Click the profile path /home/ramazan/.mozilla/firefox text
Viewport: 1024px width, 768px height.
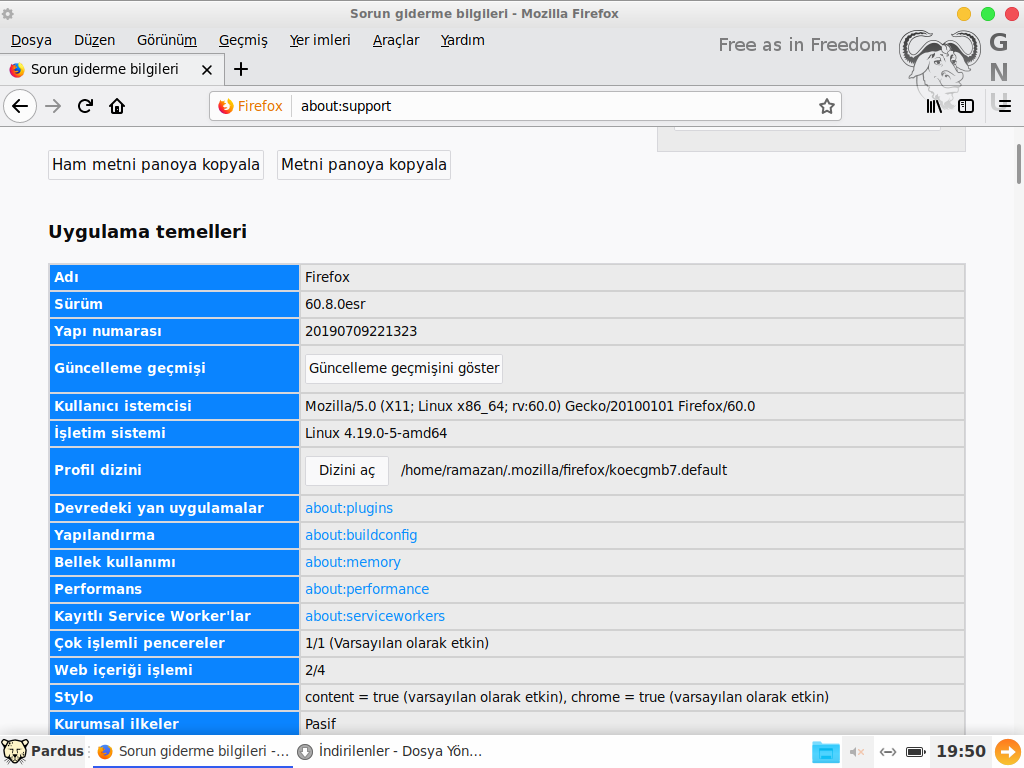coord(564,470)
